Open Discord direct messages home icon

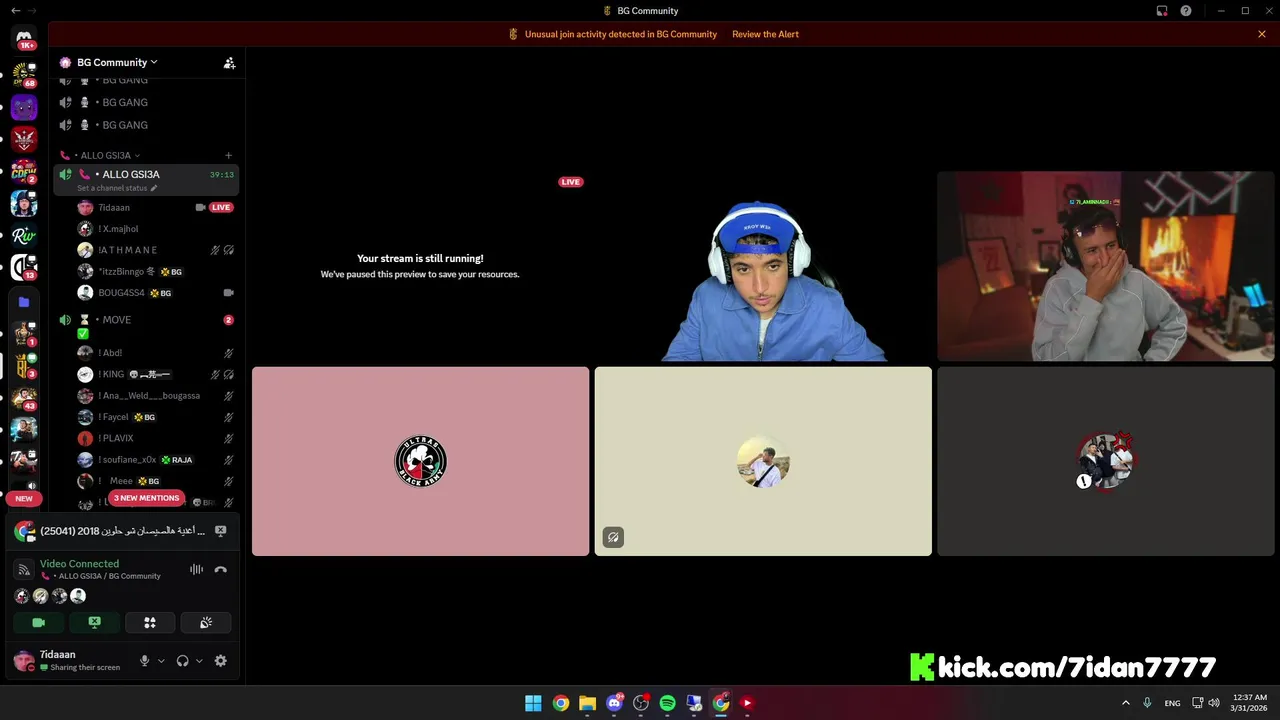click(x=24, y=38)
